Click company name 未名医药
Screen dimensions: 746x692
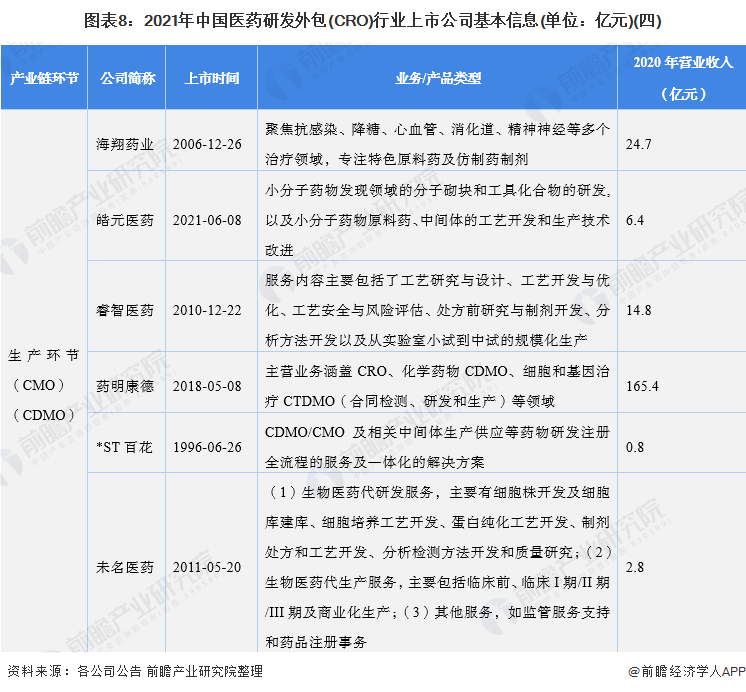[125, 567]
